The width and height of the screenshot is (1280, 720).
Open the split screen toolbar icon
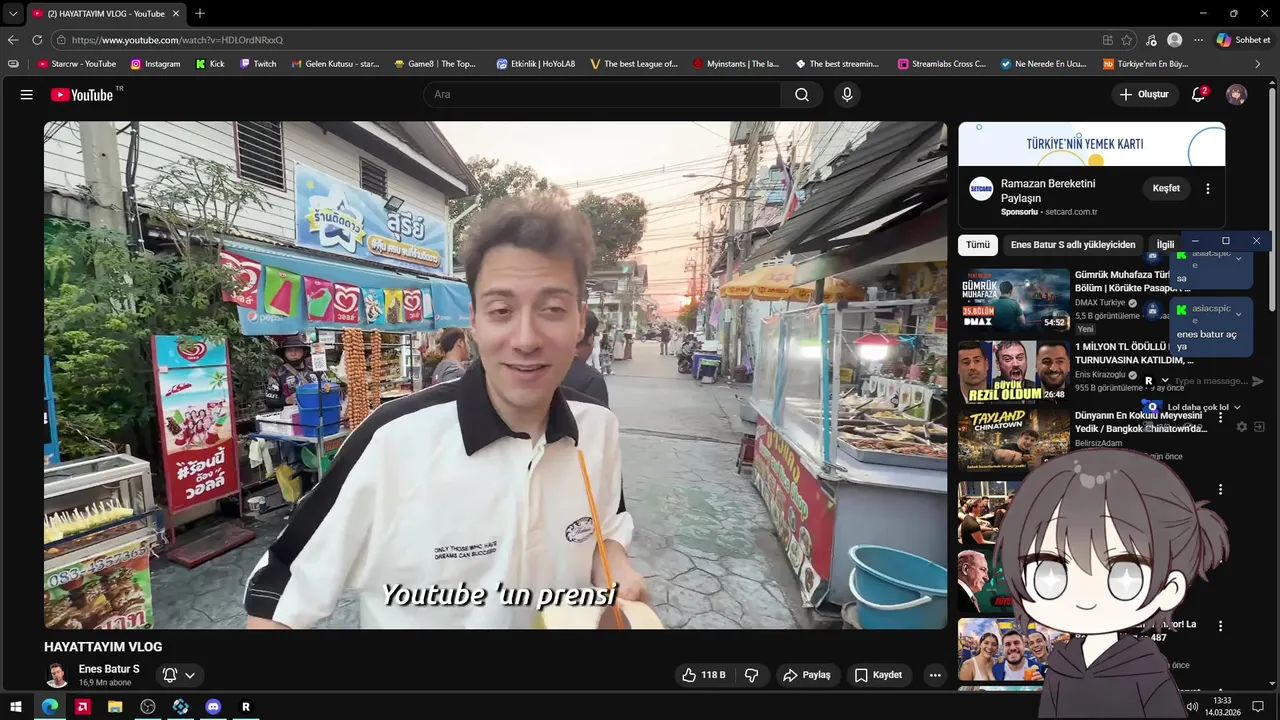[x=1107, y=40]
